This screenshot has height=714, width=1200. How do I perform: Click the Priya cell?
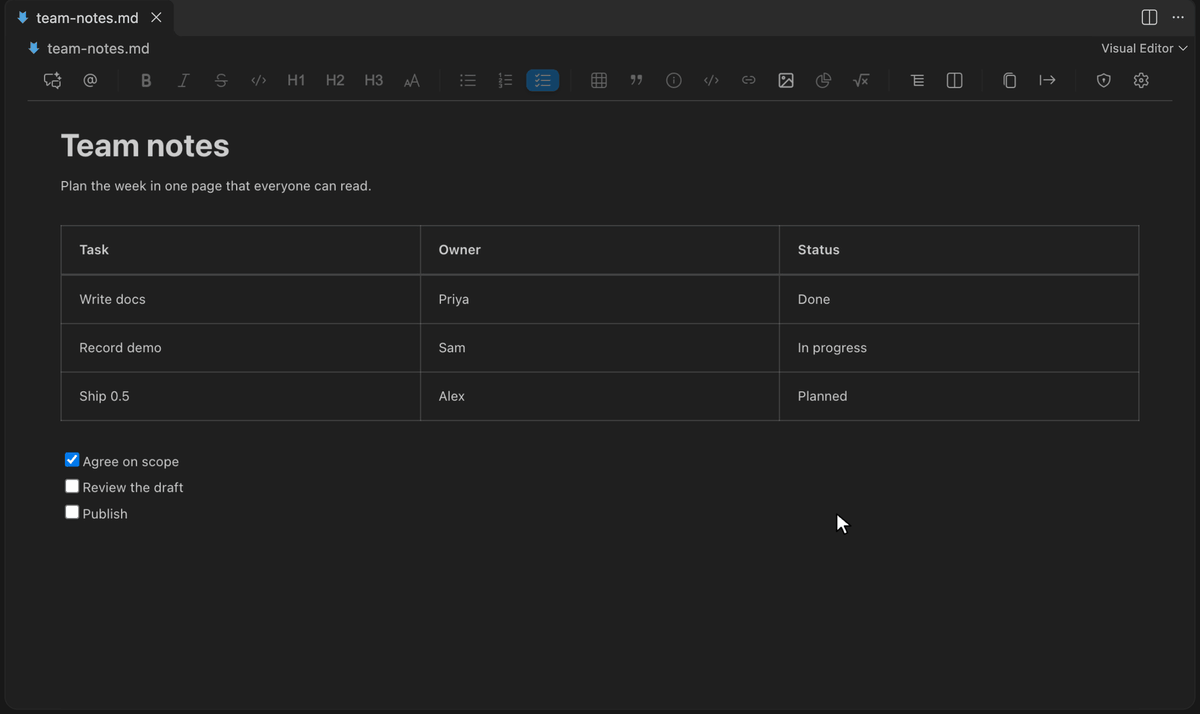click(600, 299)
